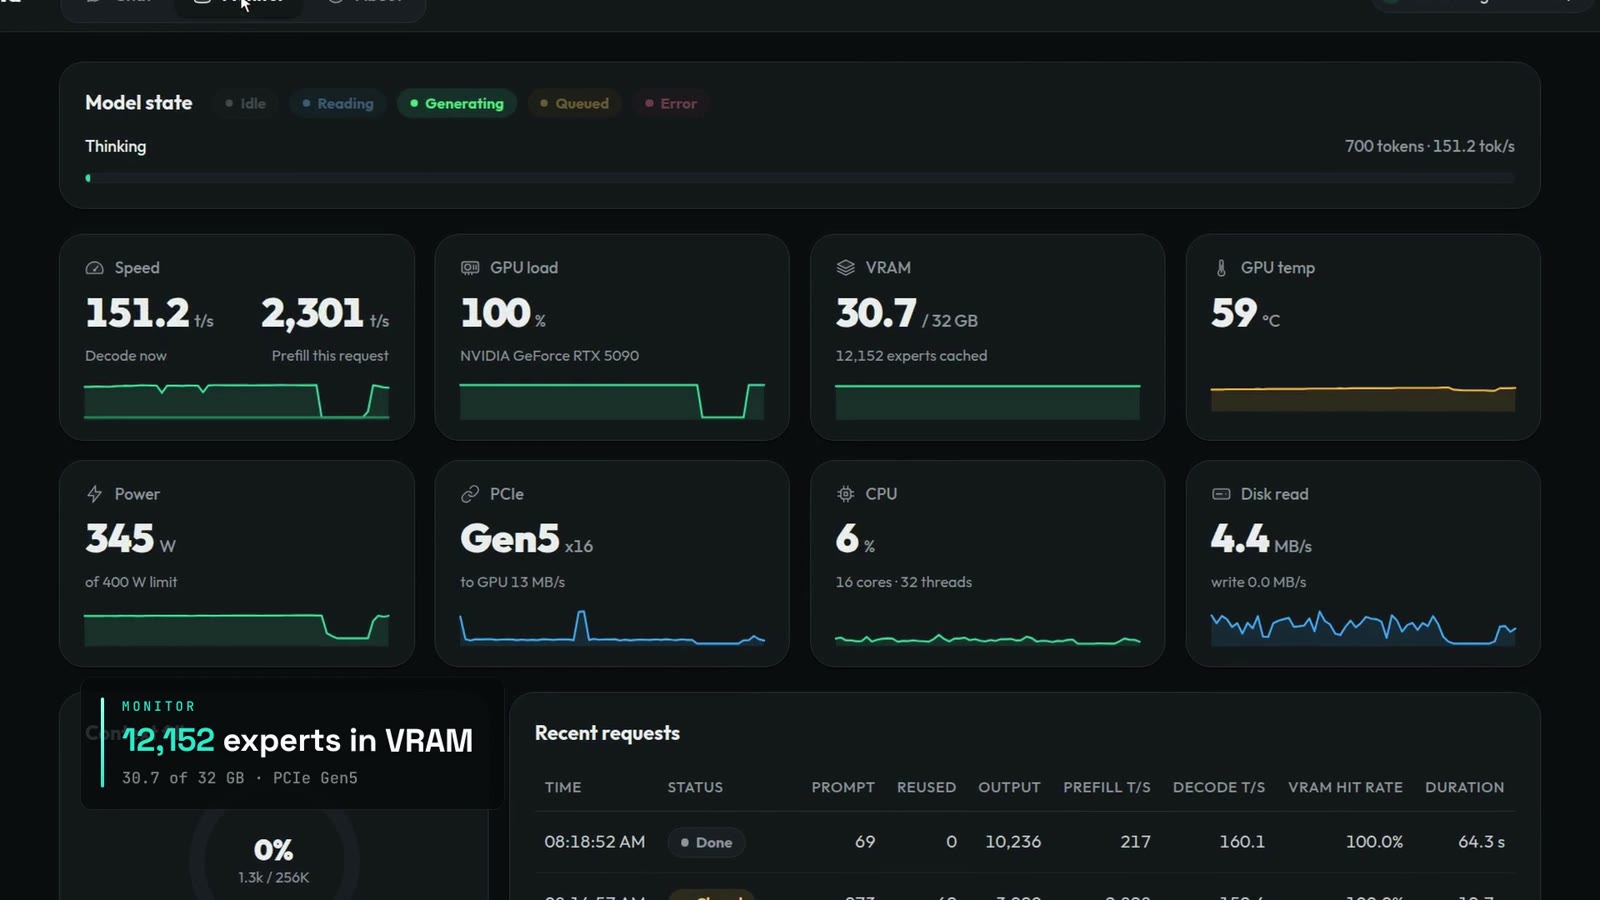Sort by the STATUS column header
Image resolution: width=1600 pixels, height=900 pixels.
[695, 787]
